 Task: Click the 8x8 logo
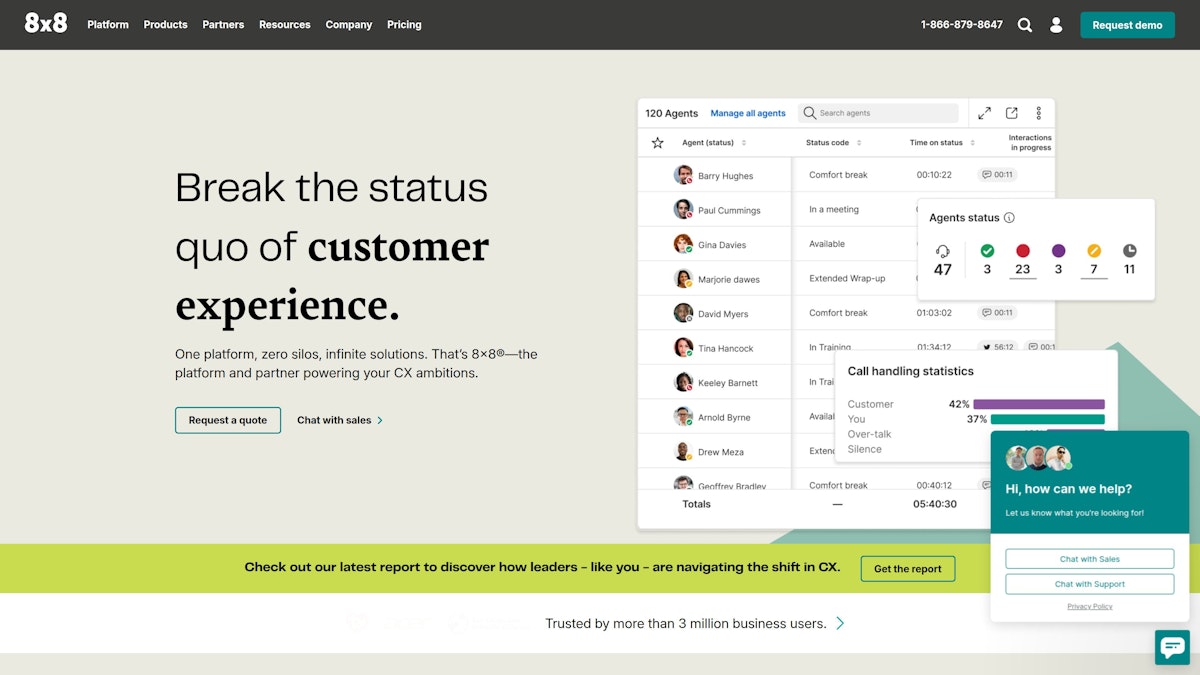point(46,24)
